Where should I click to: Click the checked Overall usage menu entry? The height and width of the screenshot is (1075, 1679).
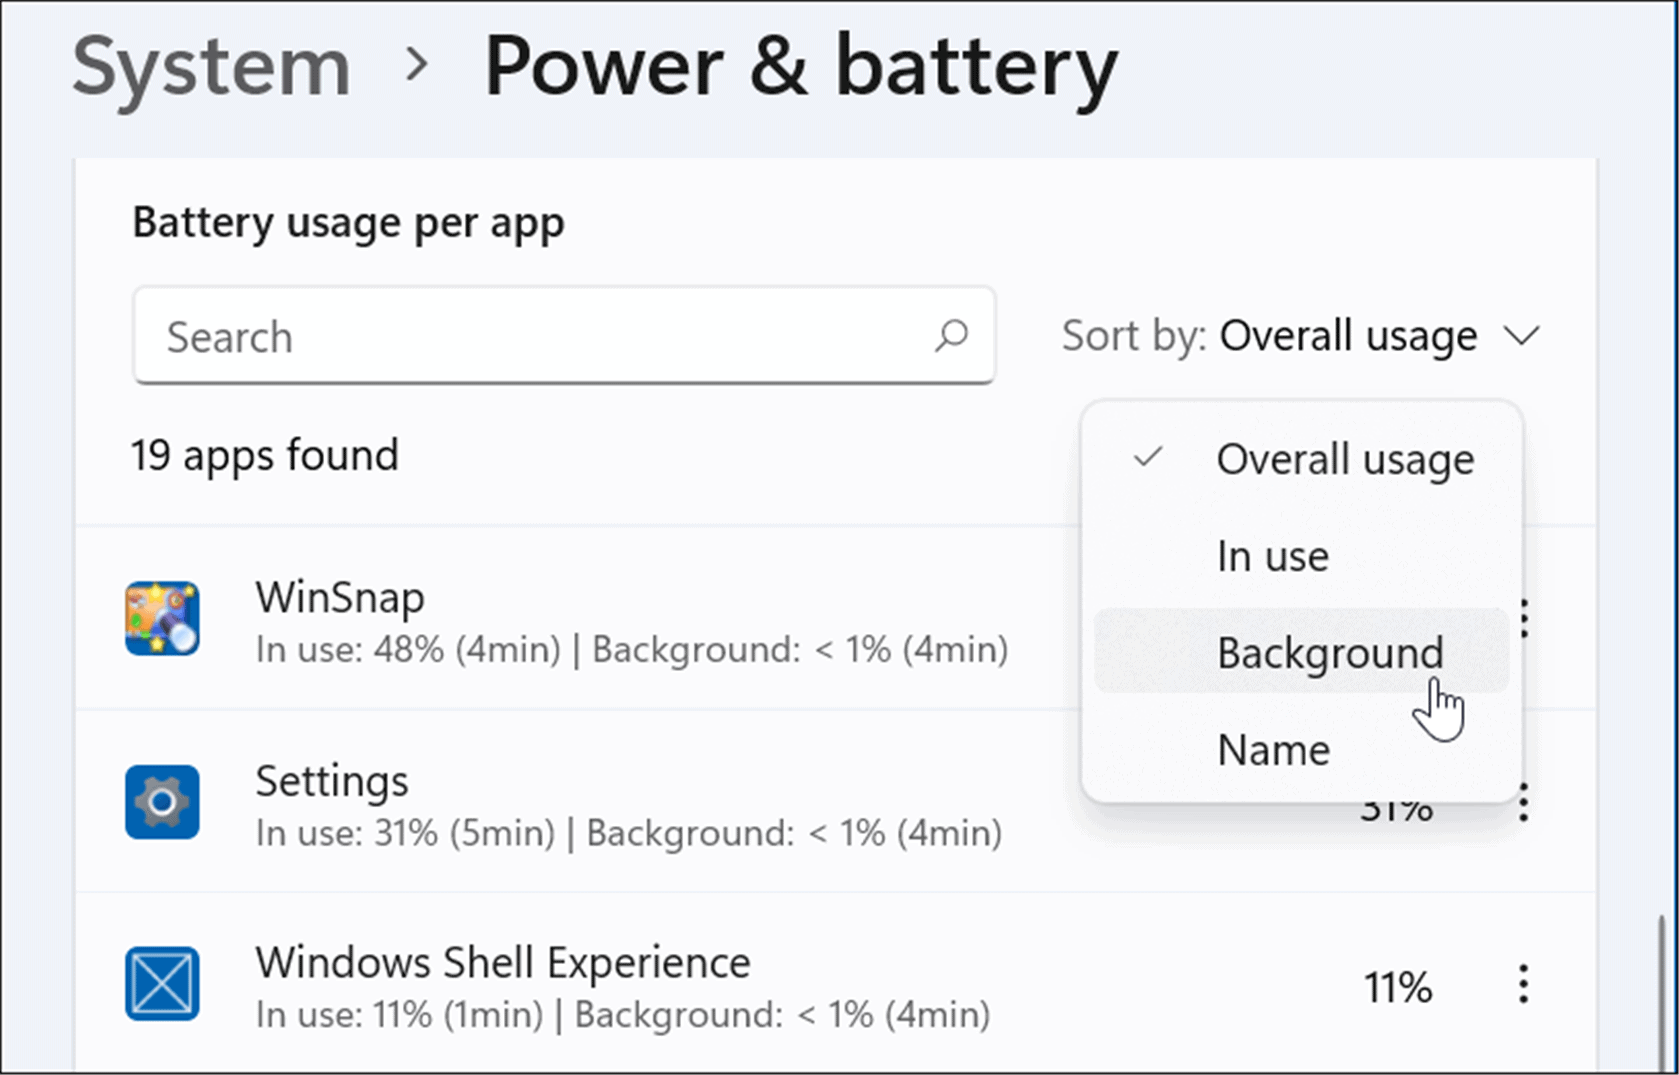point(1344,459)
